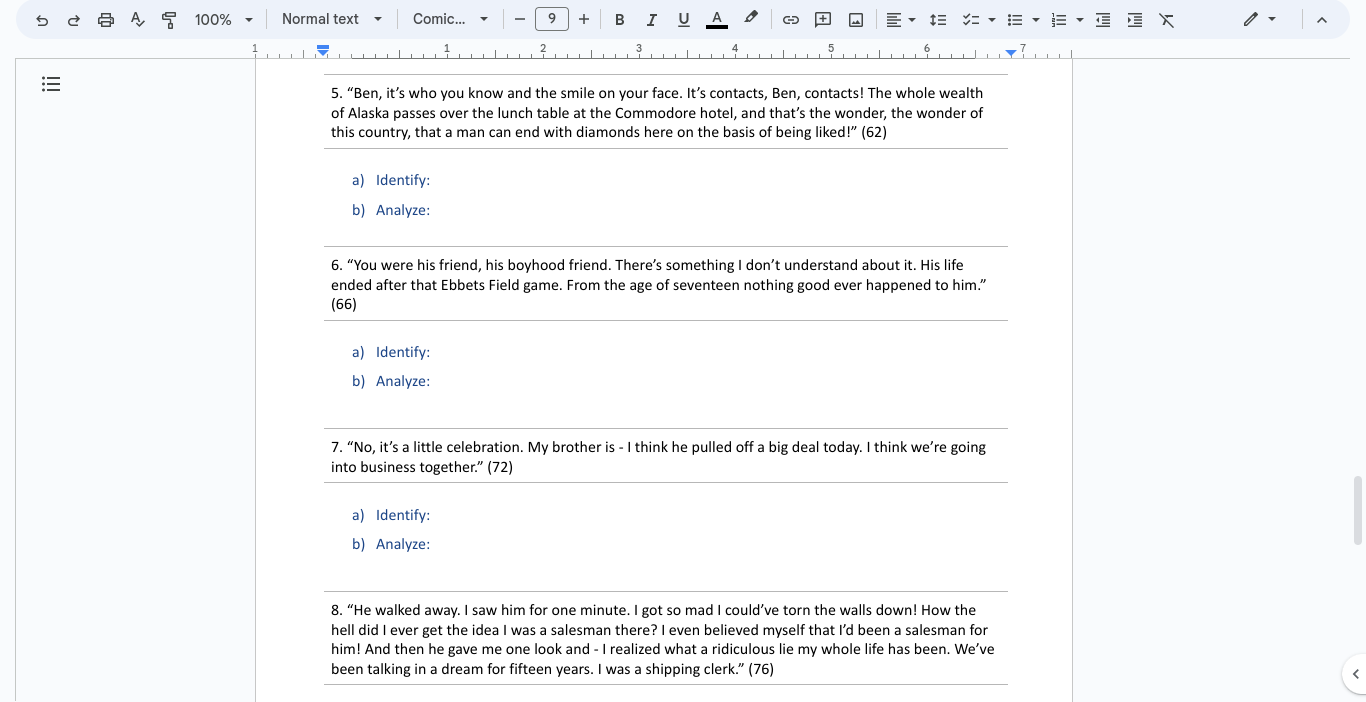
Task: Expand checklist options arrow
Action: click(x=992, y=20)
